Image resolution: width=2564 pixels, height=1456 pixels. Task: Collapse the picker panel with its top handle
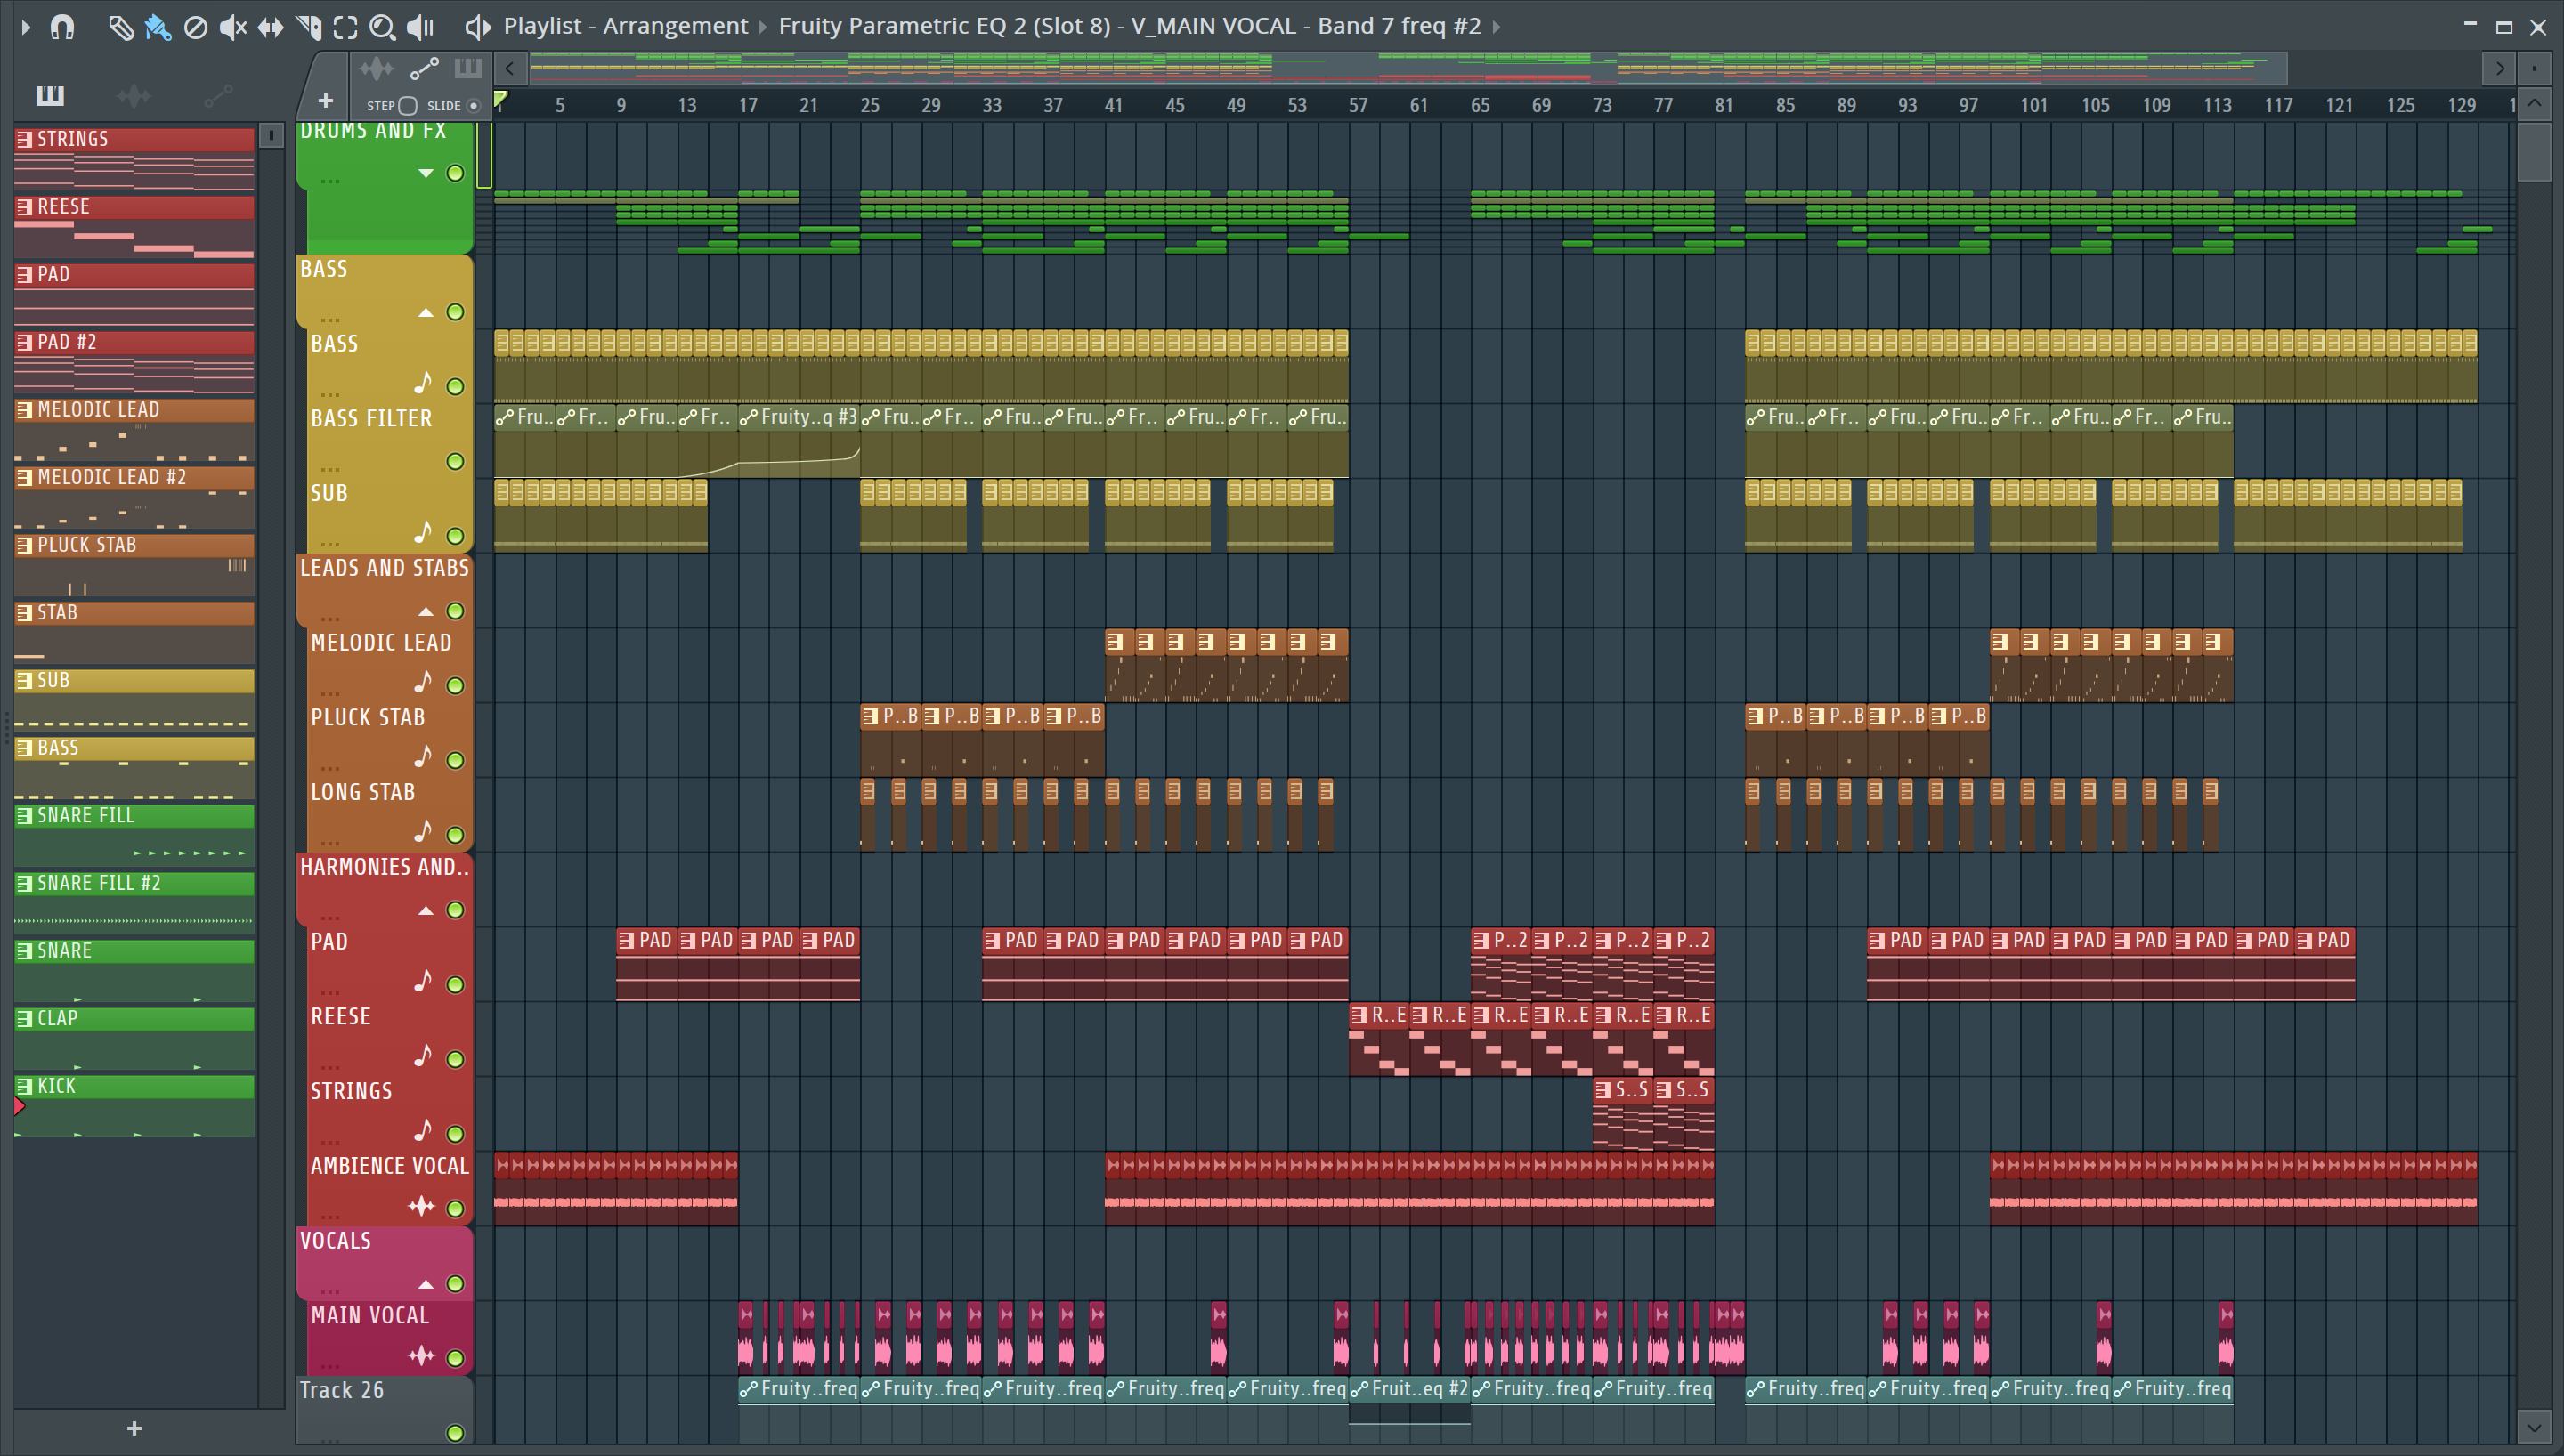[x=271, y=135]
